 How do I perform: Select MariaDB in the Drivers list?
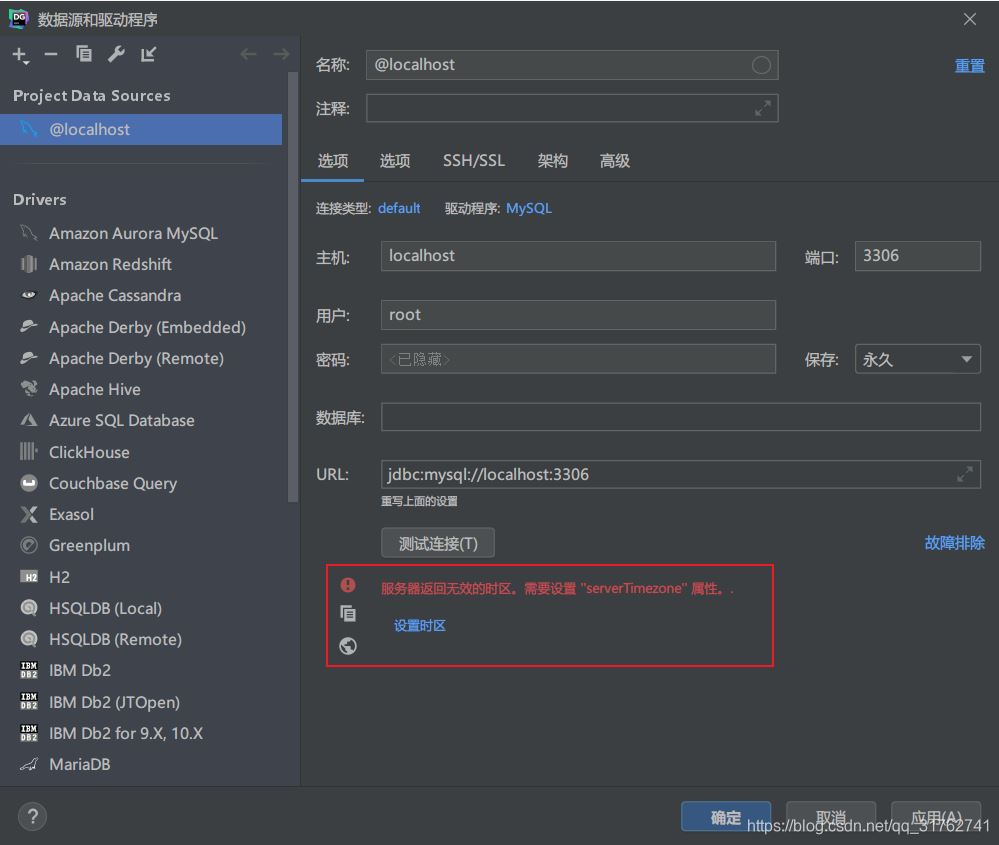click(79, 764)
